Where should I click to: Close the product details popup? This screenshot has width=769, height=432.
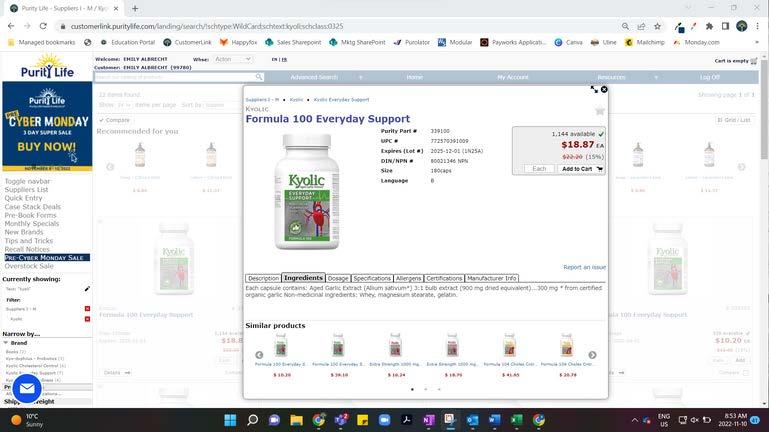[x=604, y=89]
